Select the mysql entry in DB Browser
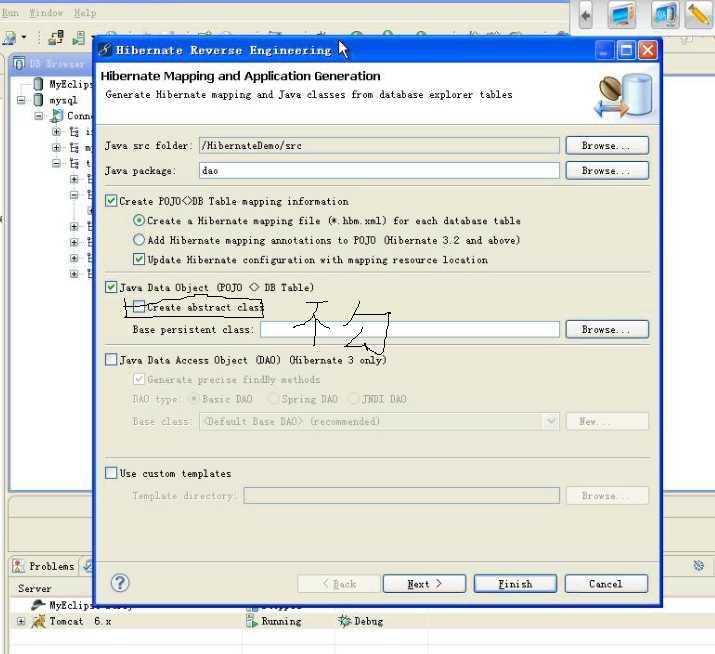 (x=63, y=100)
